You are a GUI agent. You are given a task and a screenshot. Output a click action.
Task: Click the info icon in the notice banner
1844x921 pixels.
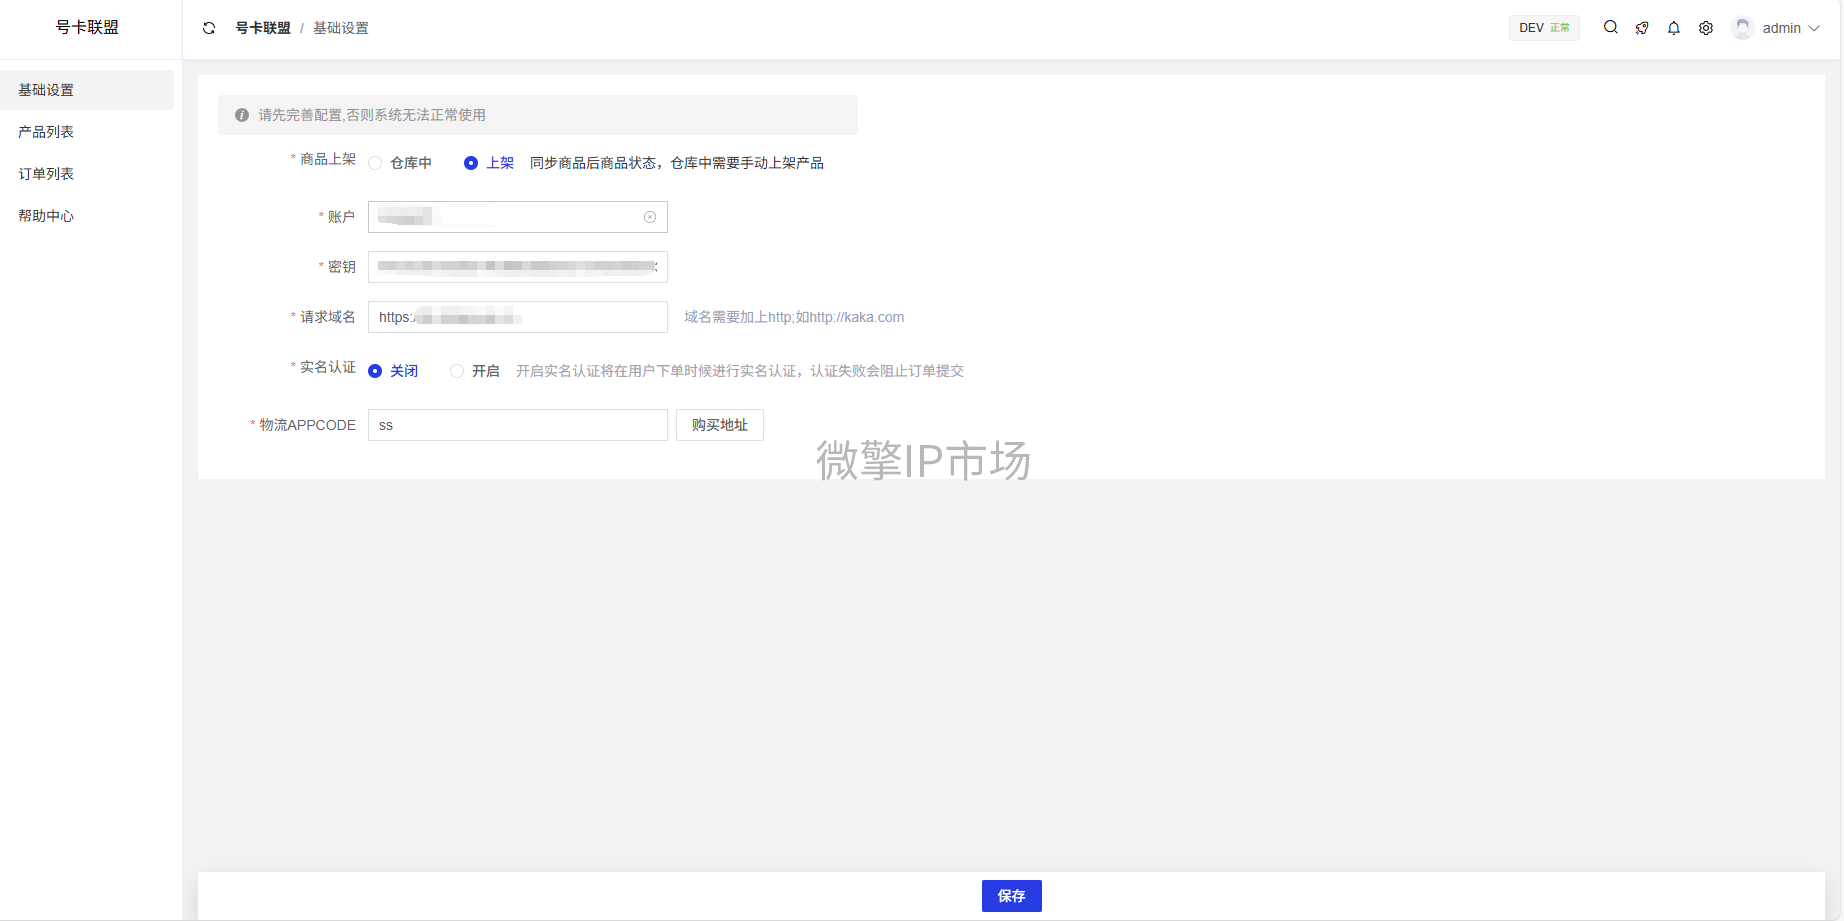(242, 115)
